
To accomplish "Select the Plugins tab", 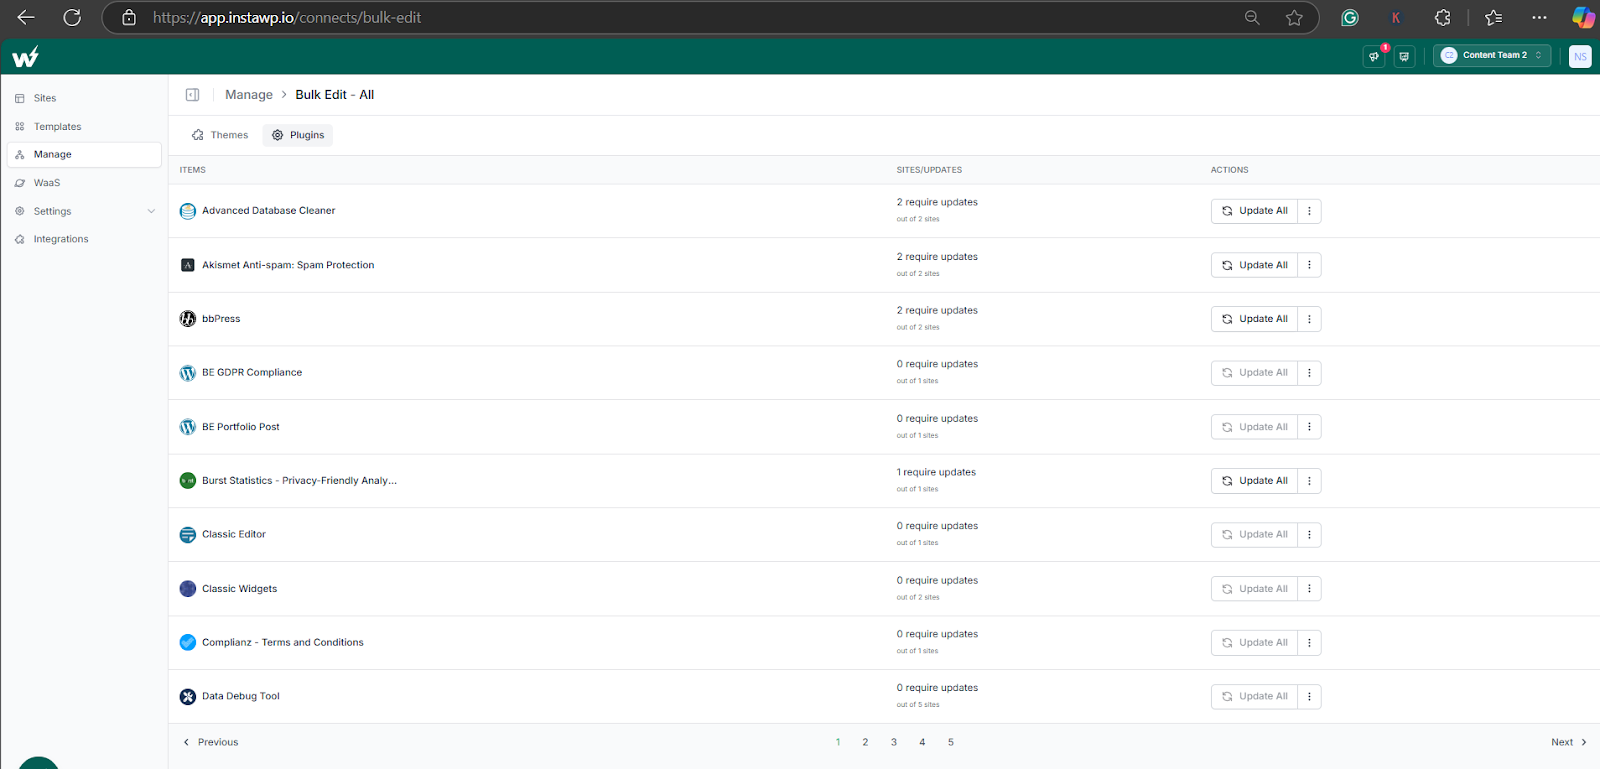I will point(298,135).
